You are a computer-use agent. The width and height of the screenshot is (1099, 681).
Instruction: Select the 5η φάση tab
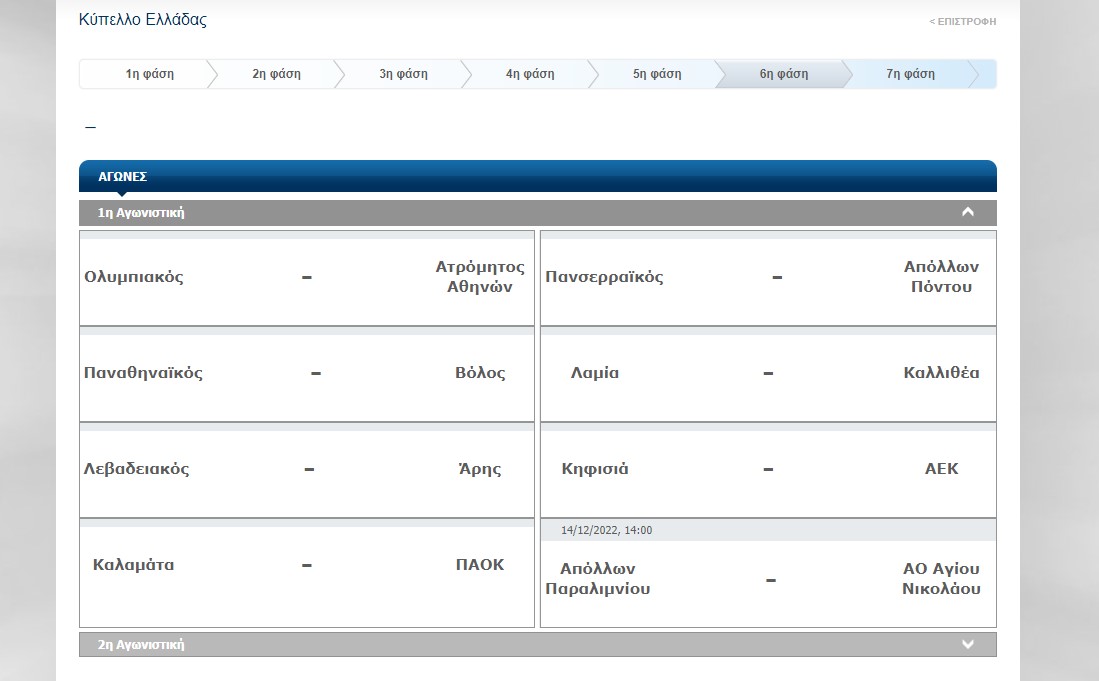657,74
